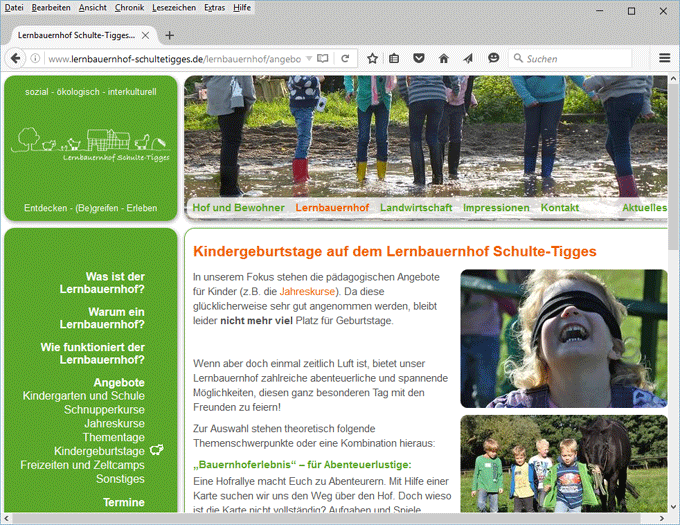
Task: Open the Lesezeichen menu
Action: (174, 7)
